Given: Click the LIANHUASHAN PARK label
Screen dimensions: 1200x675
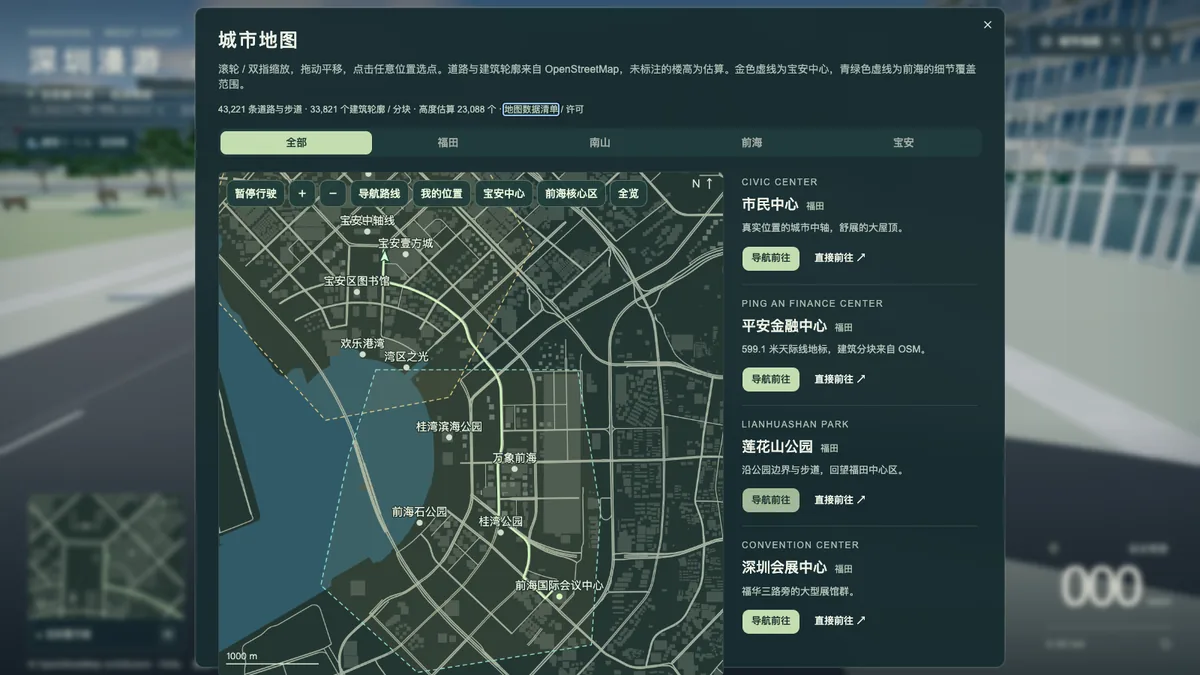Looking at the screenshot, I should 795,424.
